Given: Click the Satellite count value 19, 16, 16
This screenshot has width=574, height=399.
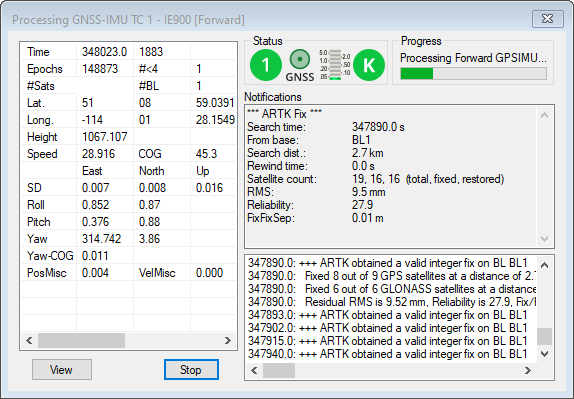Looking at the screenshot, I should pyautogui.click(x=376, y=179).
